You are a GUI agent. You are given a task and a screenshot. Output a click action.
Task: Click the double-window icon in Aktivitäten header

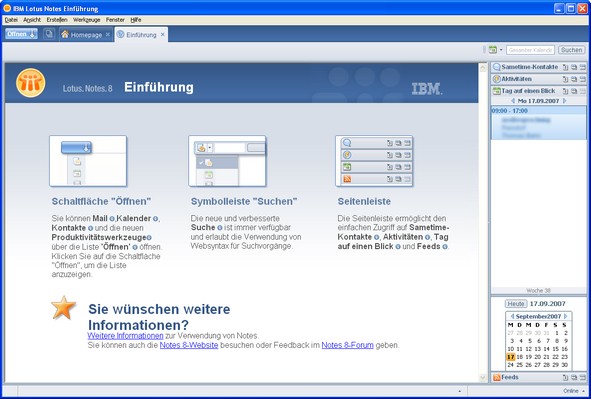click(x=574, y=79)
